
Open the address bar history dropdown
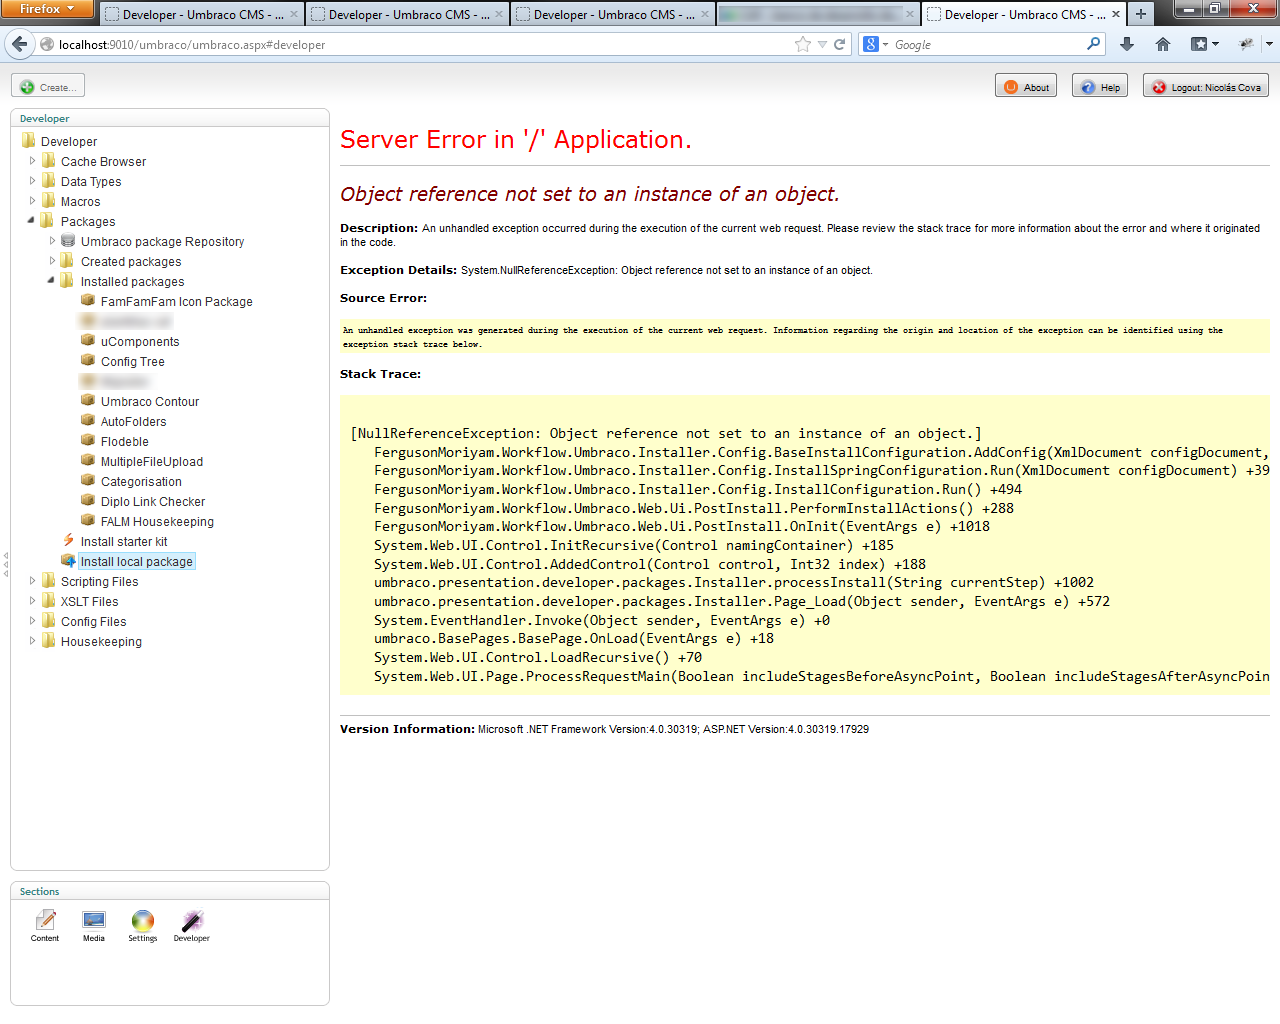coord(822,44)
